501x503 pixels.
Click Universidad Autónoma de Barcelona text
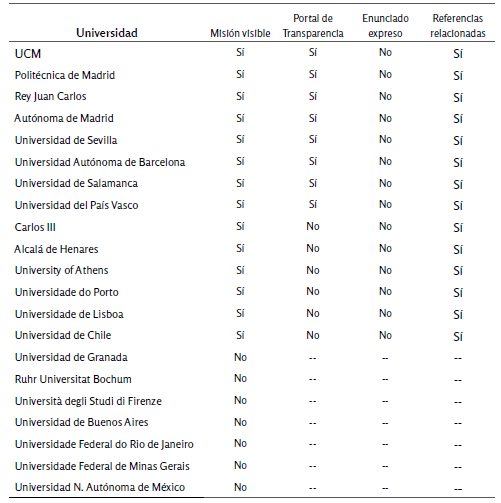coord(100,162)
